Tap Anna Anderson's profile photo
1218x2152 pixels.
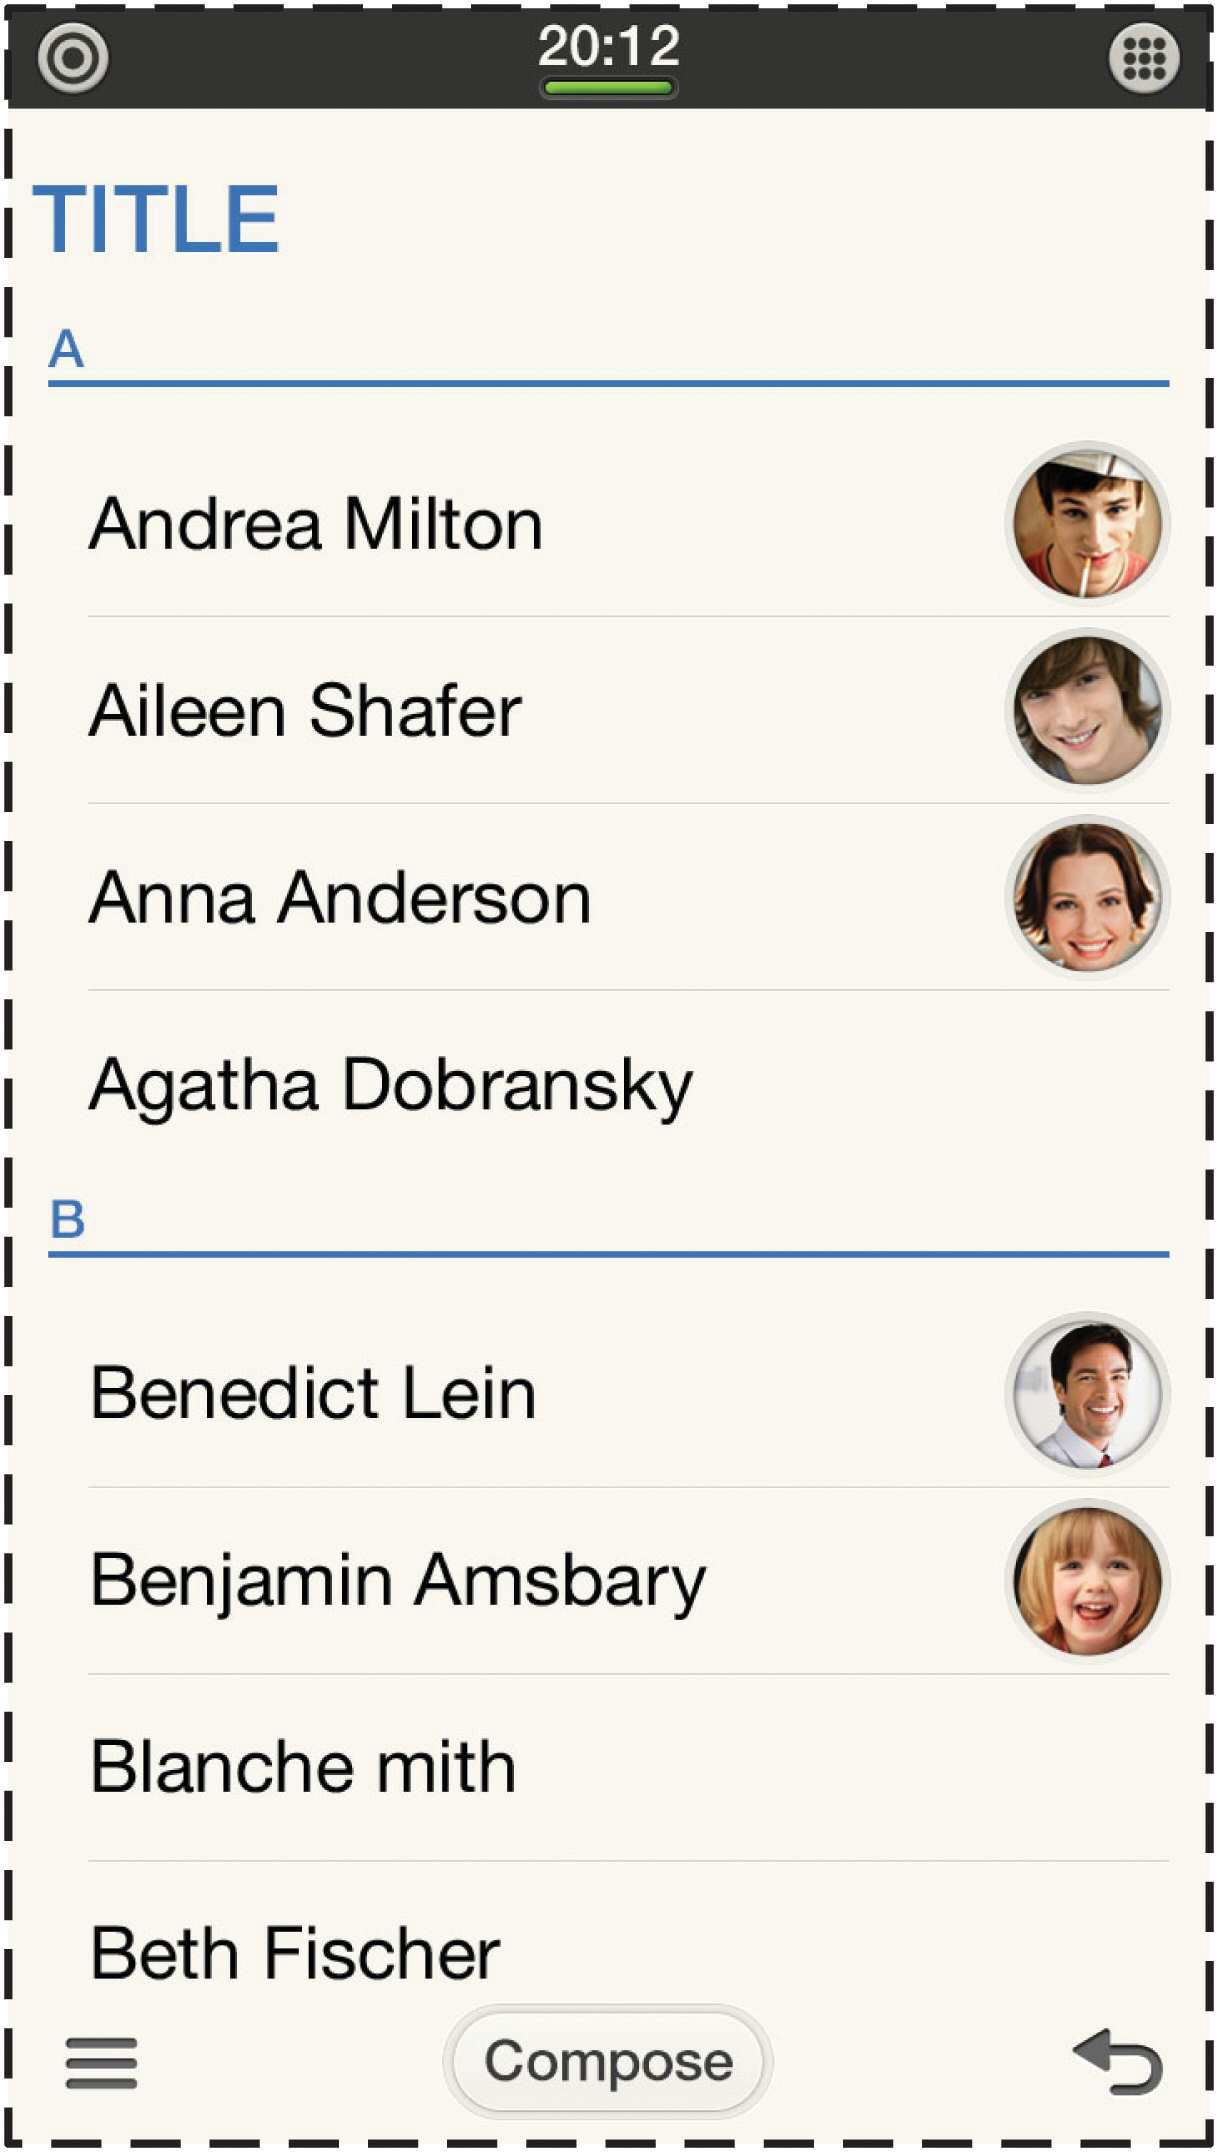pyautogui.click(x=1087, y=897)
